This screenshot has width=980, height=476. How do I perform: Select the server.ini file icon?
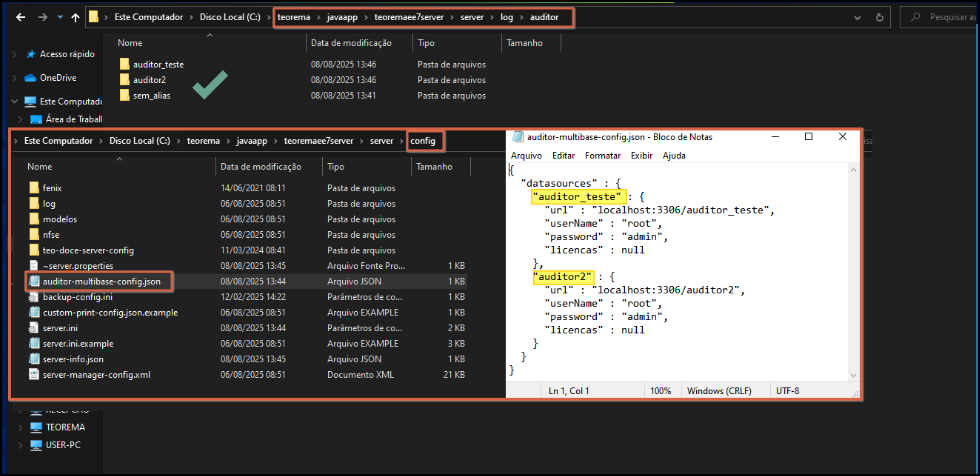pos(34,328)
